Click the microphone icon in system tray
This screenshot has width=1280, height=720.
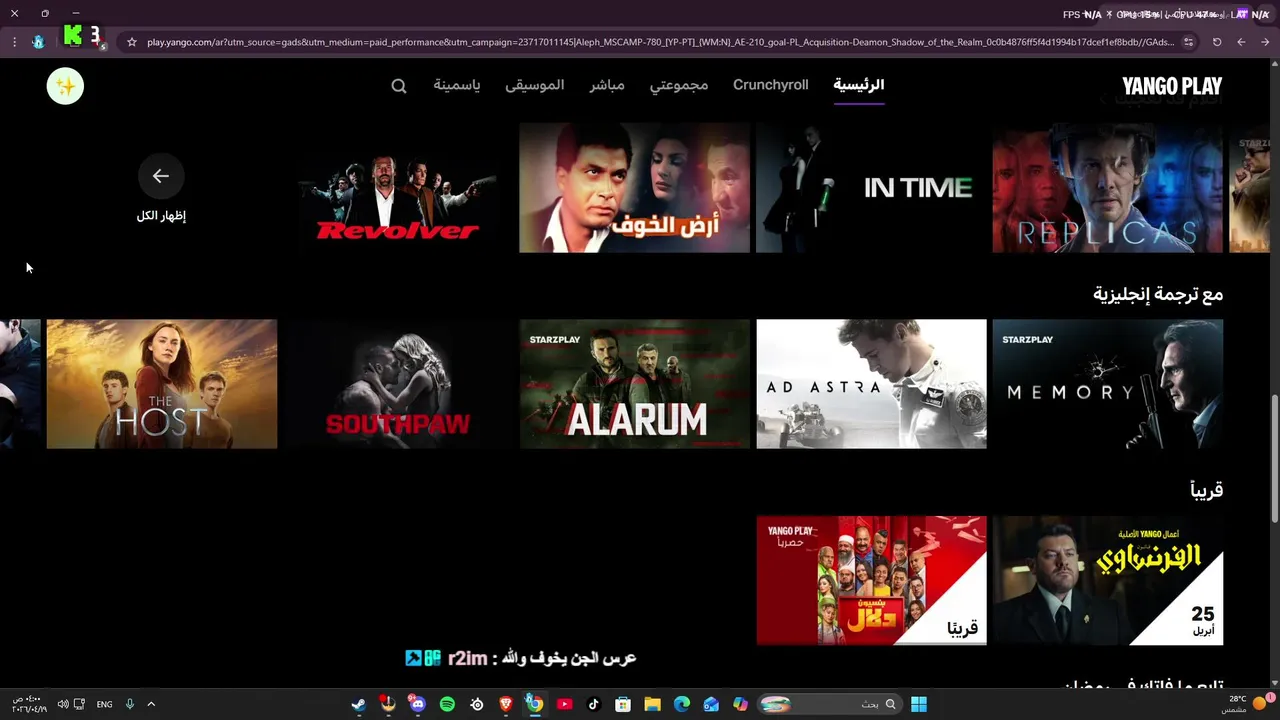(x=130, y=704)
